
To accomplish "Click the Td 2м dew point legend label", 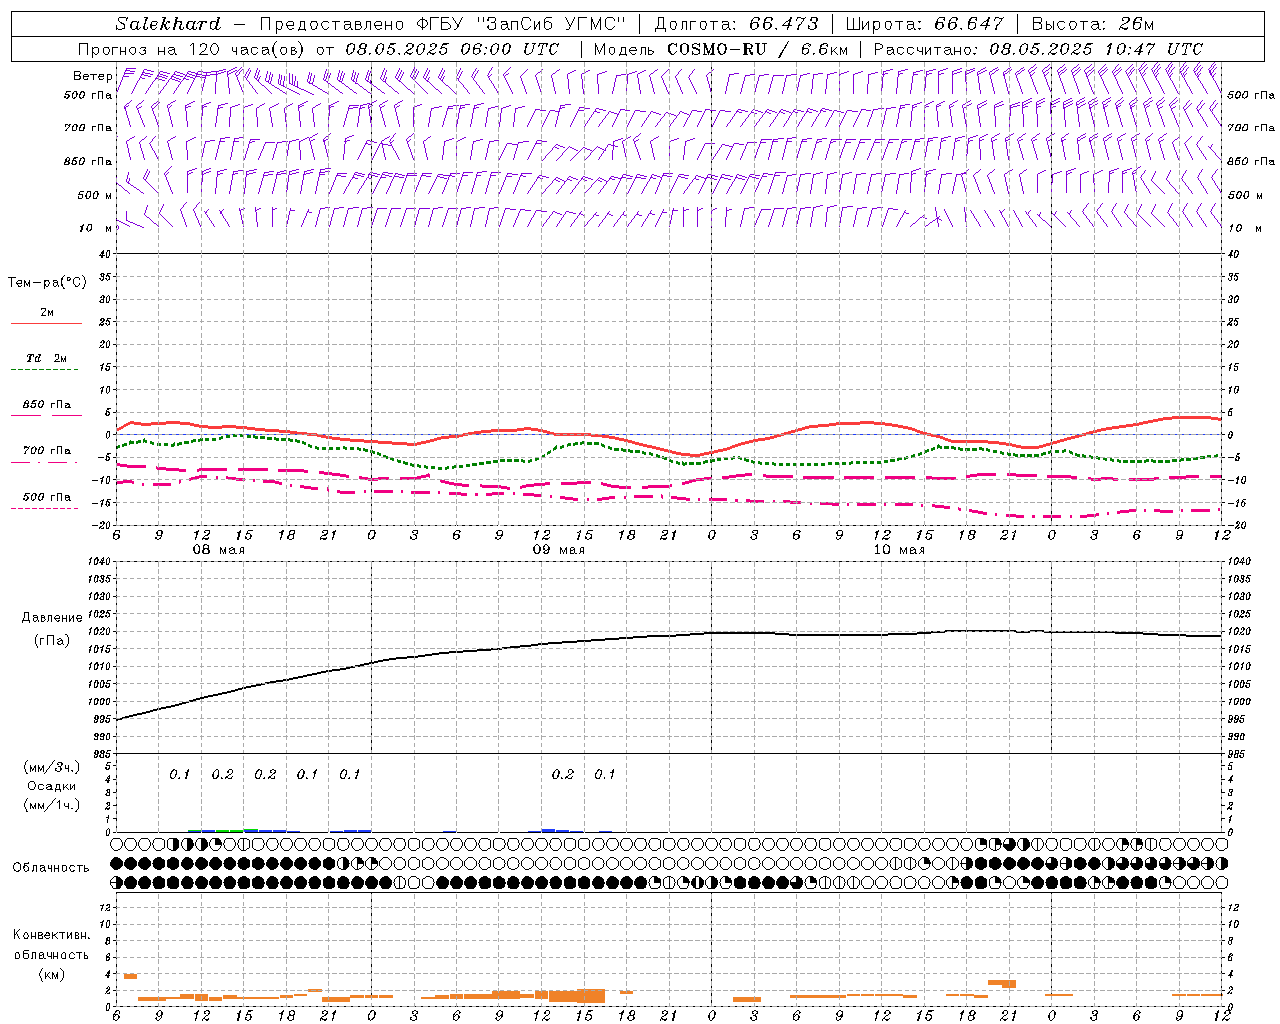I will click(47, 358).
